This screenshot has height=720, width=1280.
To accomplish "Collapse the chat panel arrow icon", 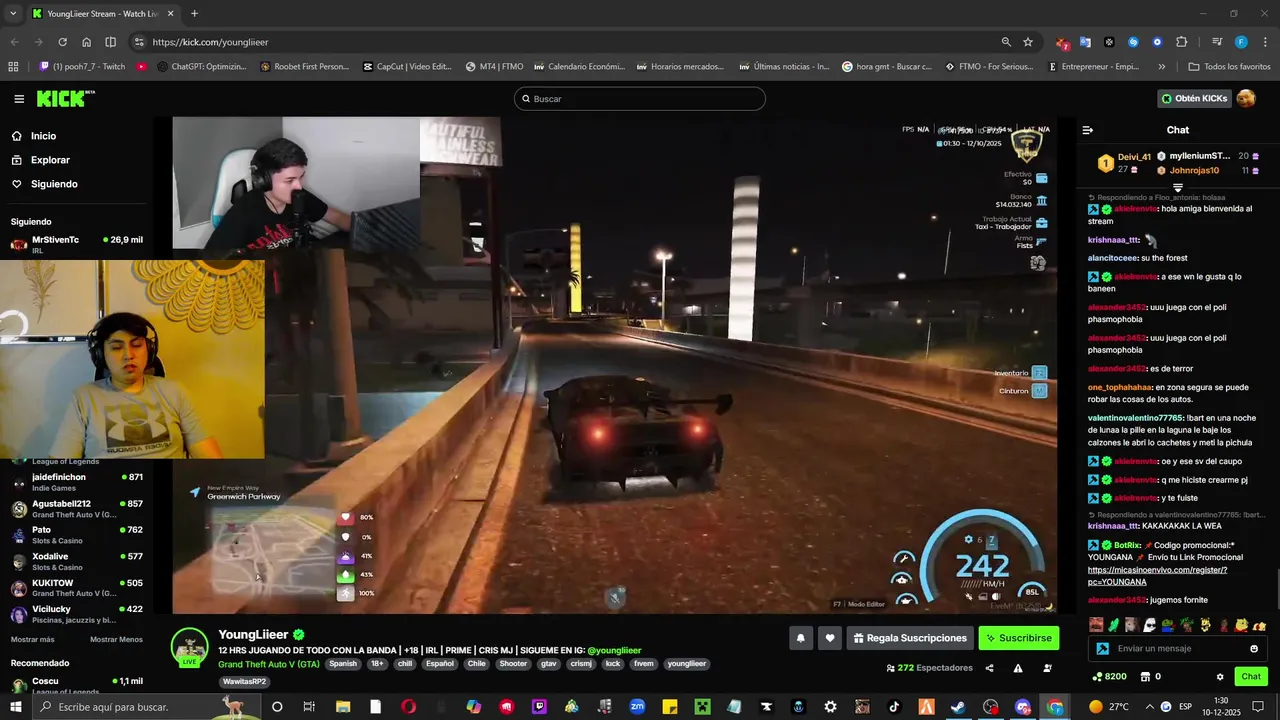I will (x=1088, y=130).
